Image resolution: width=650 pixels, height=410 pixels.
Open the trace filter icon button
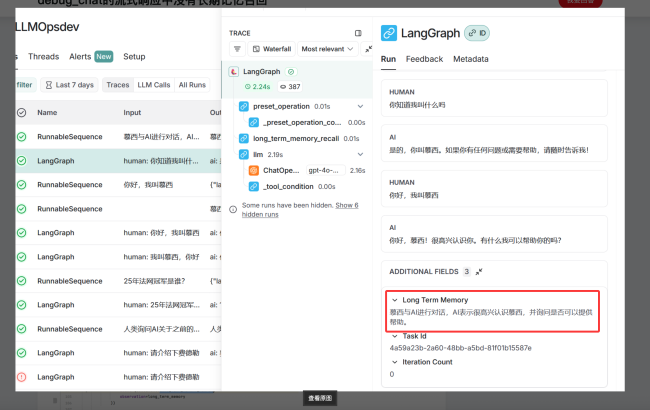tap(237, 49)
